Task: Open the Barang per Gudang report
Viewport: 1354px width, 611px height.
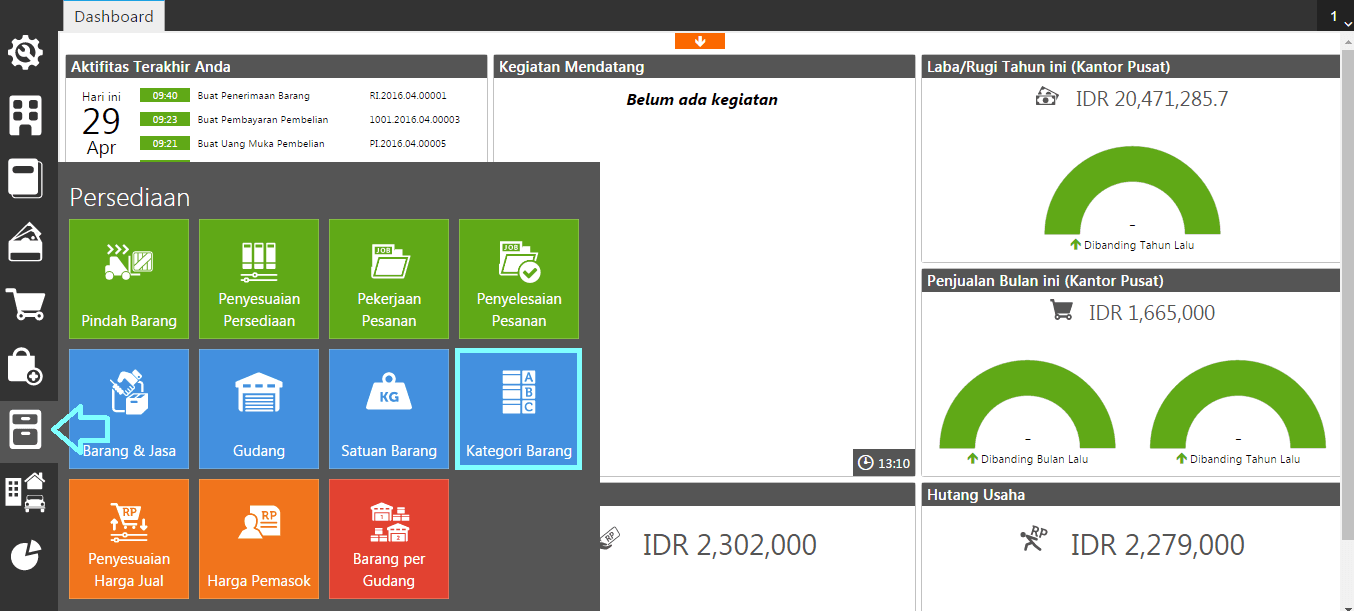Action: tap(388, 539)
